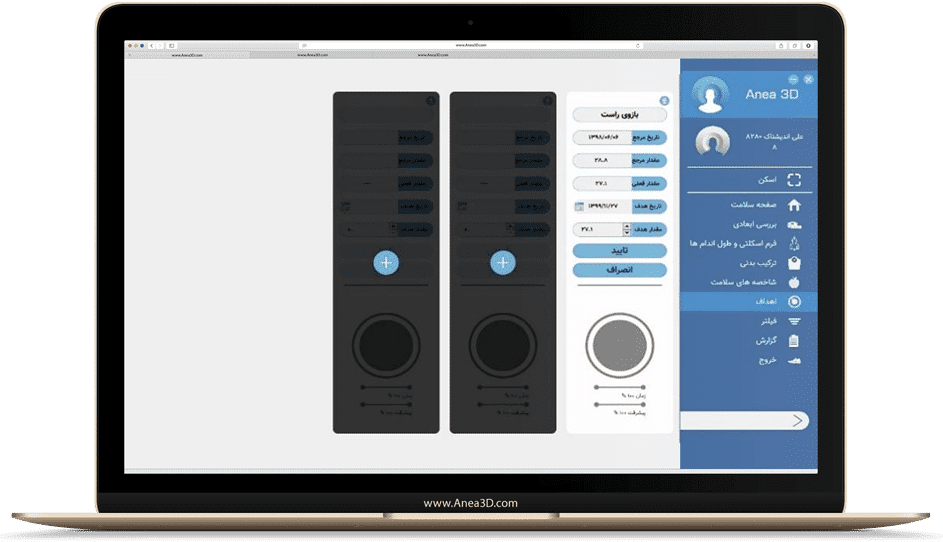The width and height of the screenshot is (943, 542).
Task: Click the info icon on white goal panel
Action: [664, 100]
